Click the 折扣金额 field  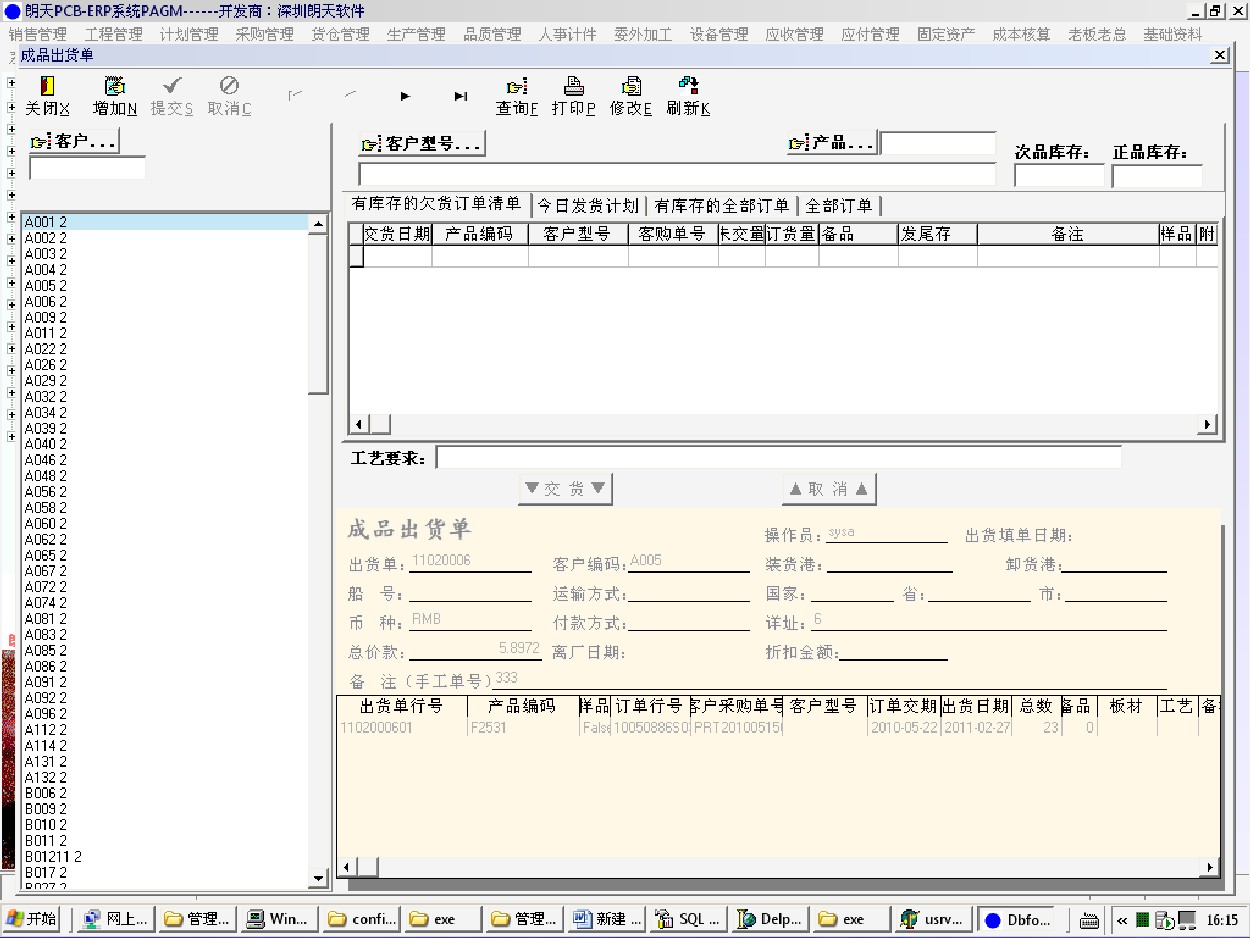click(893, 651)
